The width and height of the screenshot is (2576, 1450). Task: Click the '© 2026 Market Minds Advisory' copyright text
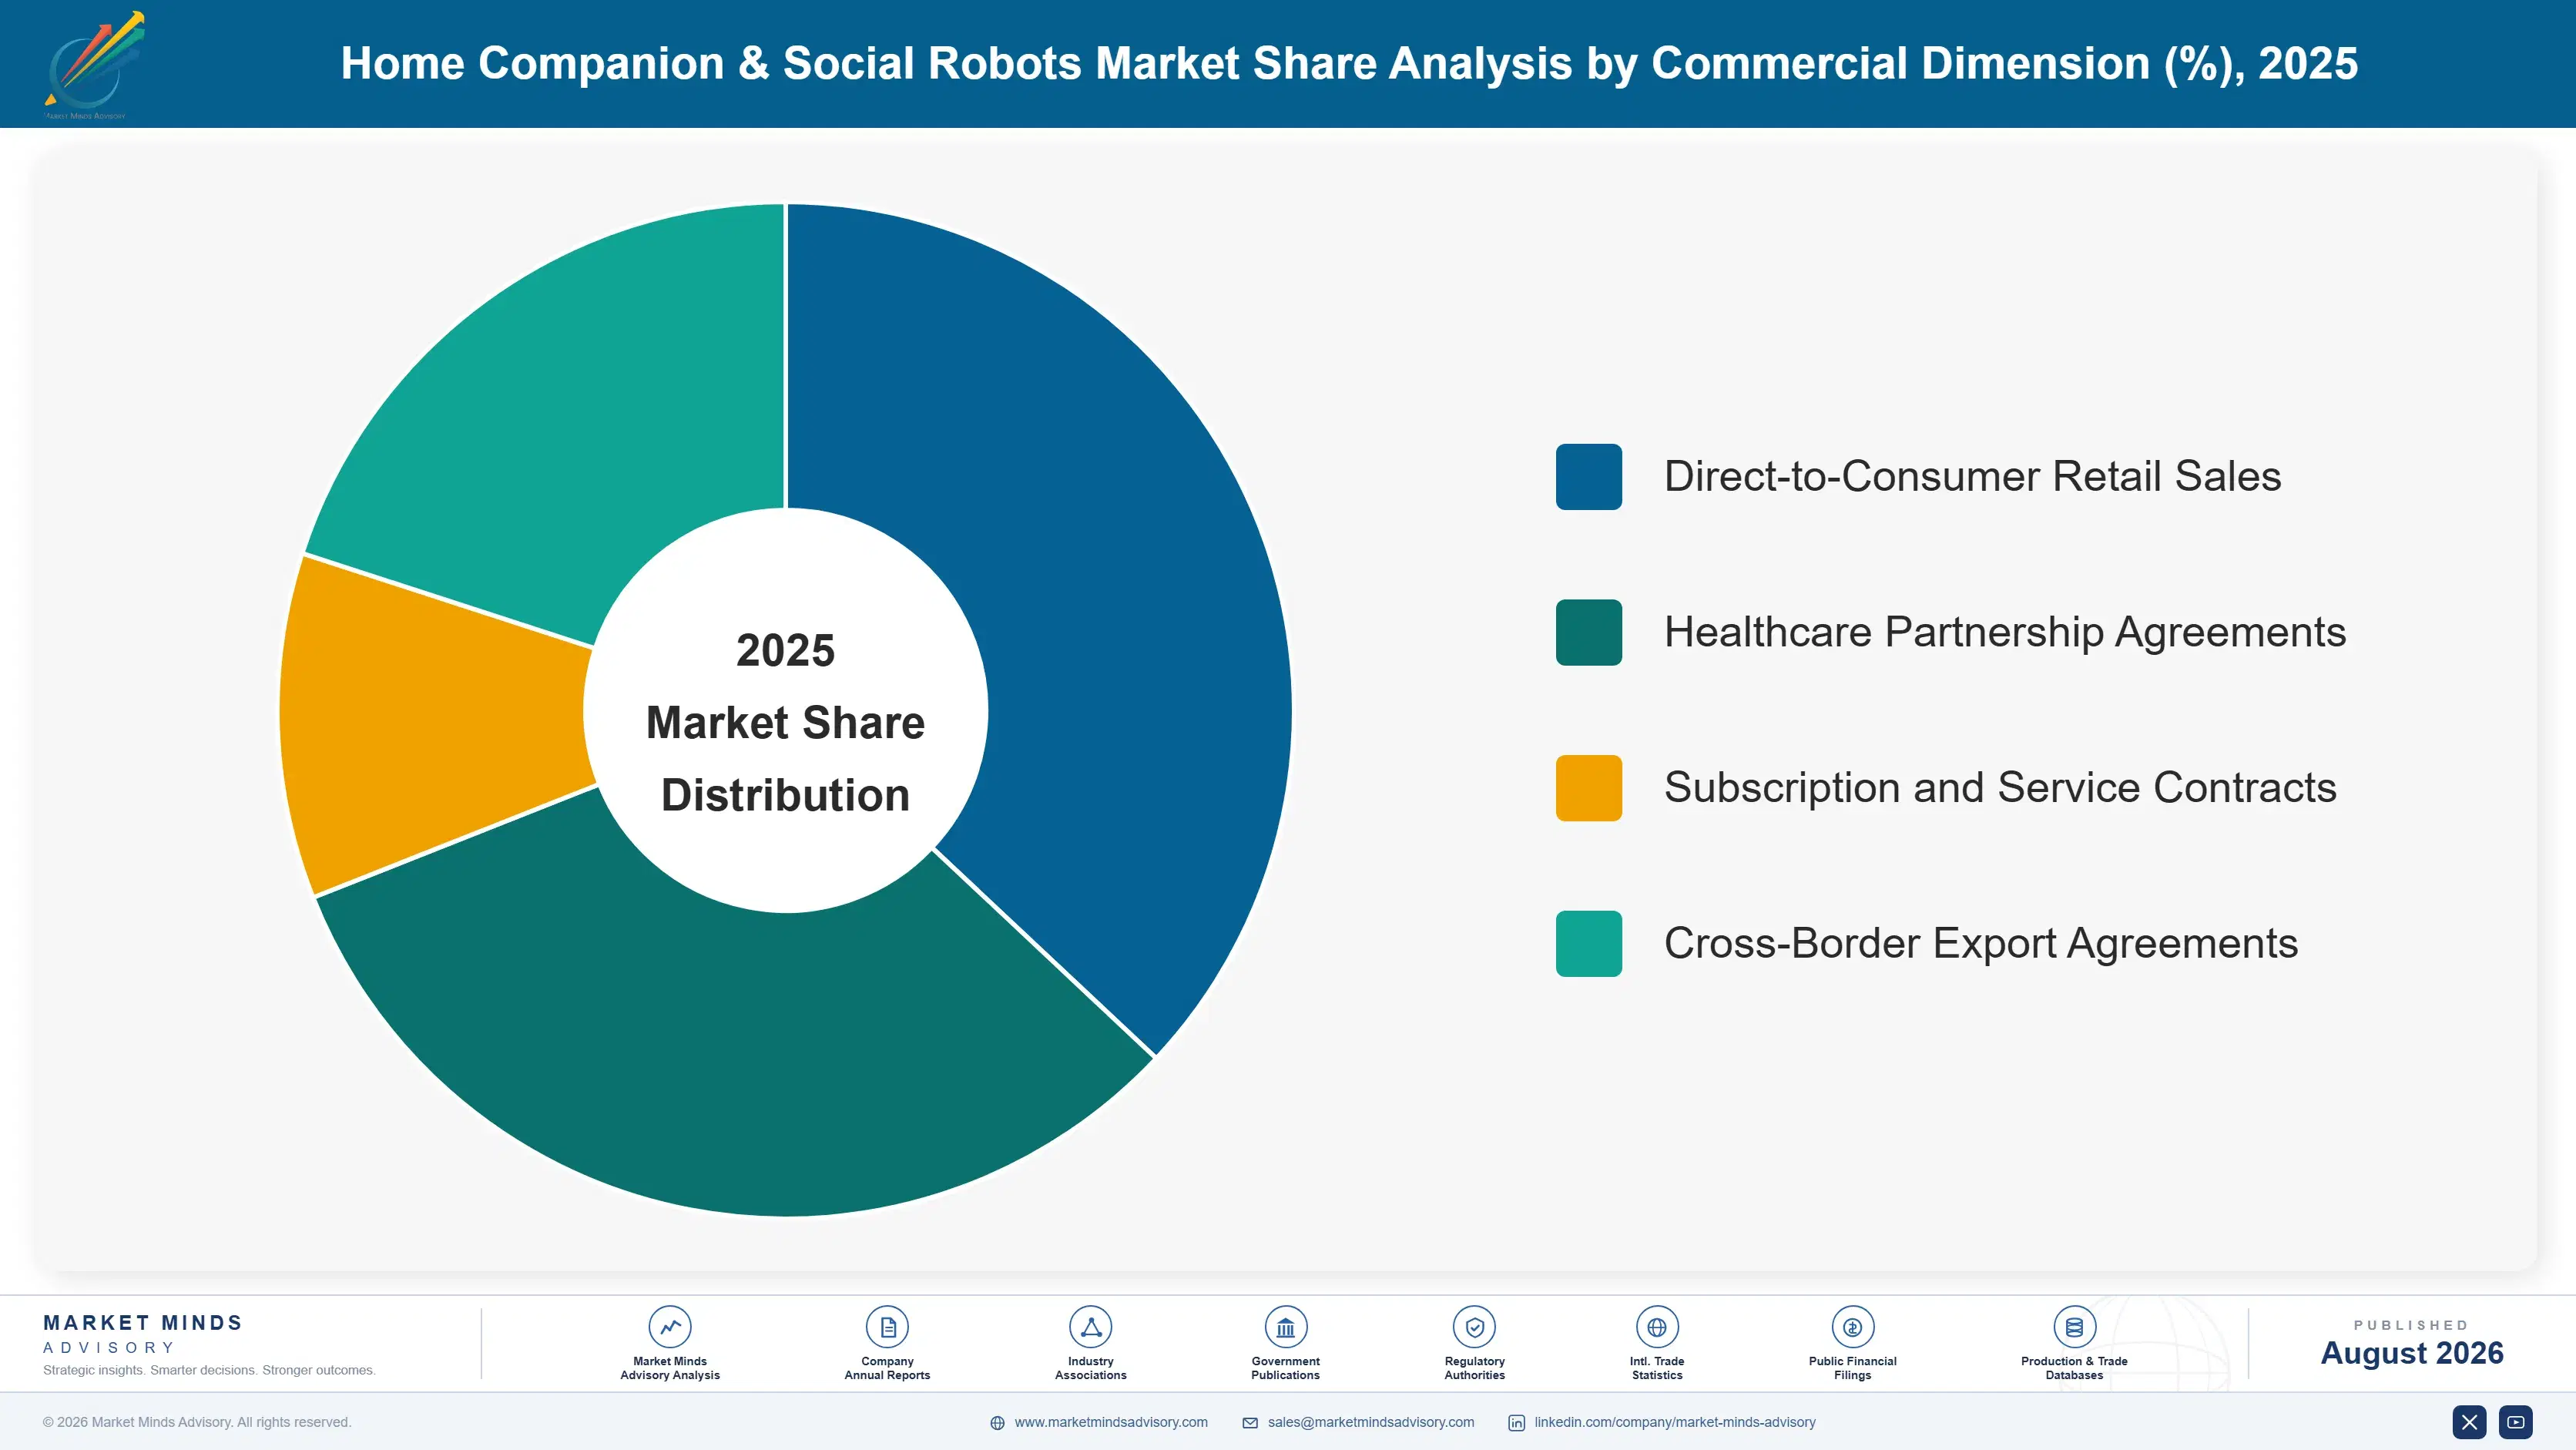(196, 1422)
